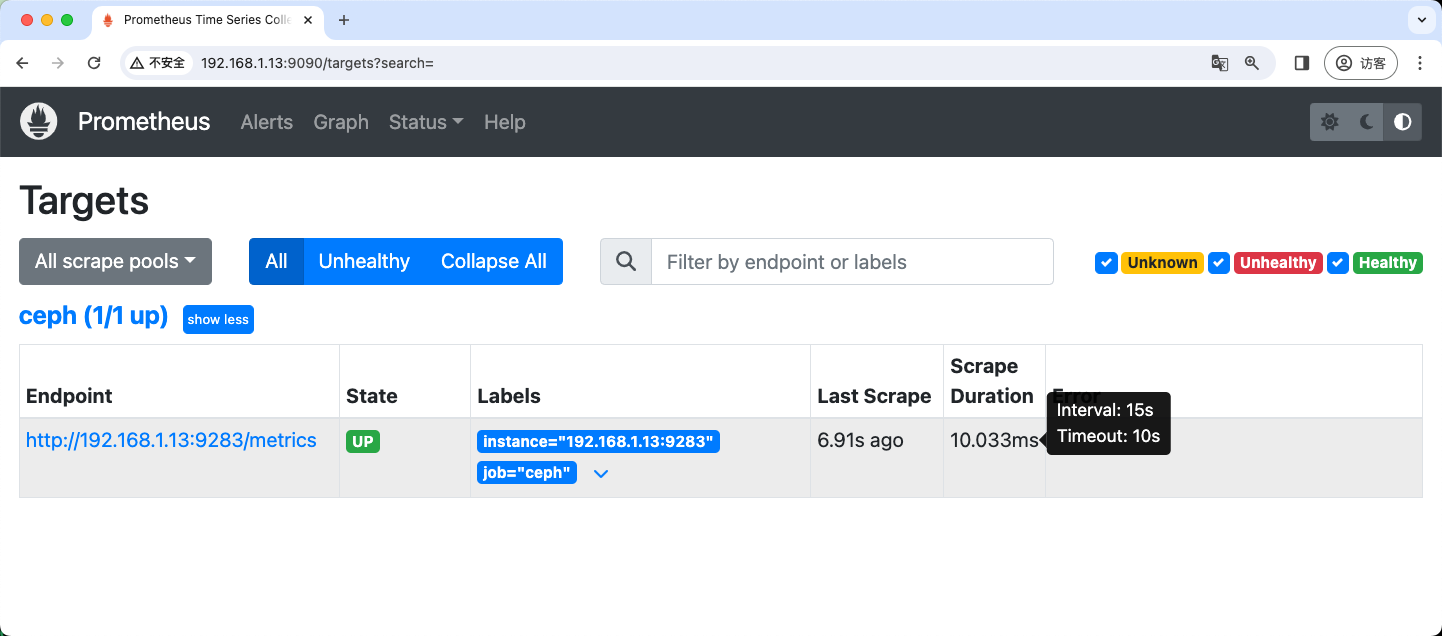Open the All scrape pools dropdown
1442x636 pixels.
coord(116,261)
